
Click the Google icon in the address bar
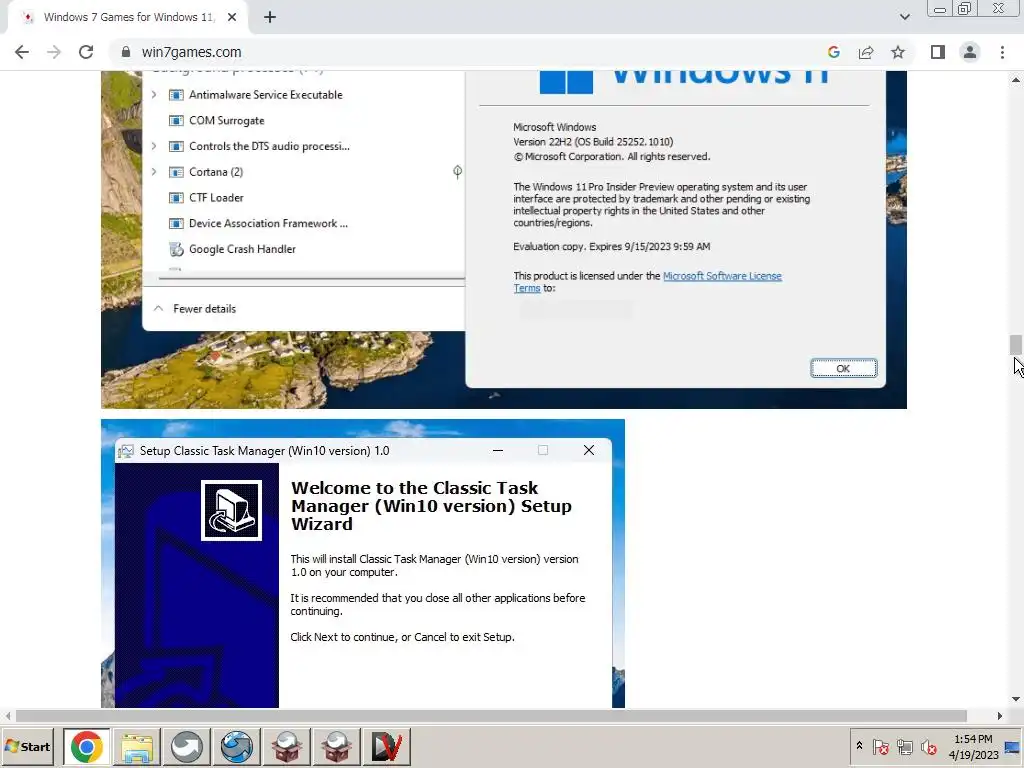833,52
